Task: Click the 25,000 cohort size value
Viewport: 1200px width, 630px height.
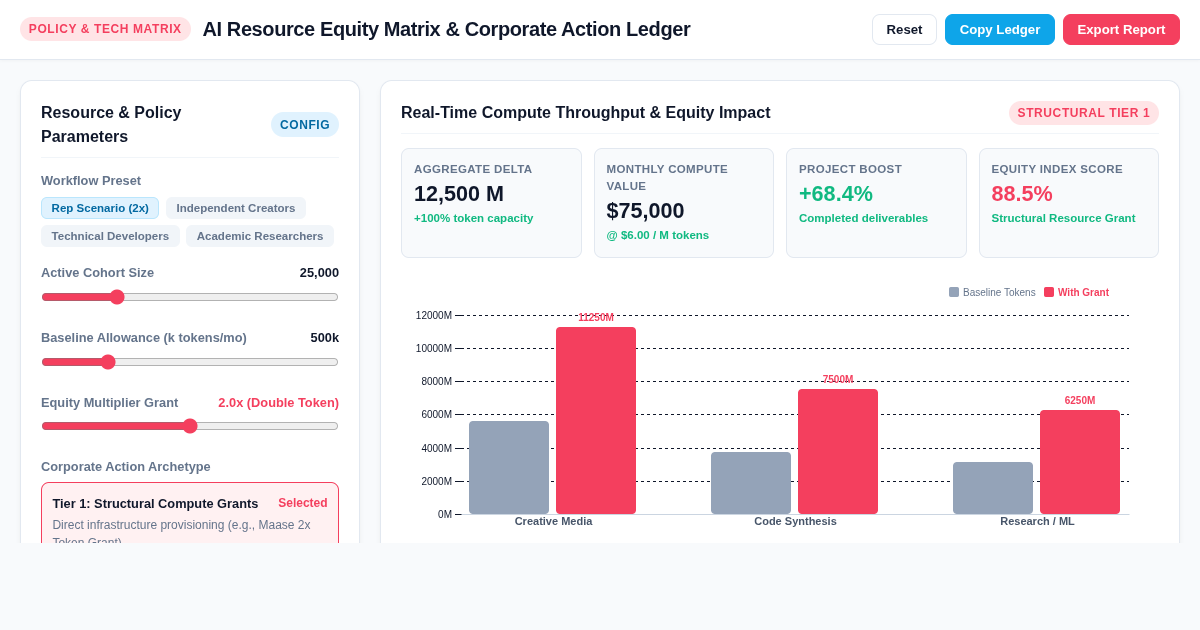Action: click(x=319, y=272)
